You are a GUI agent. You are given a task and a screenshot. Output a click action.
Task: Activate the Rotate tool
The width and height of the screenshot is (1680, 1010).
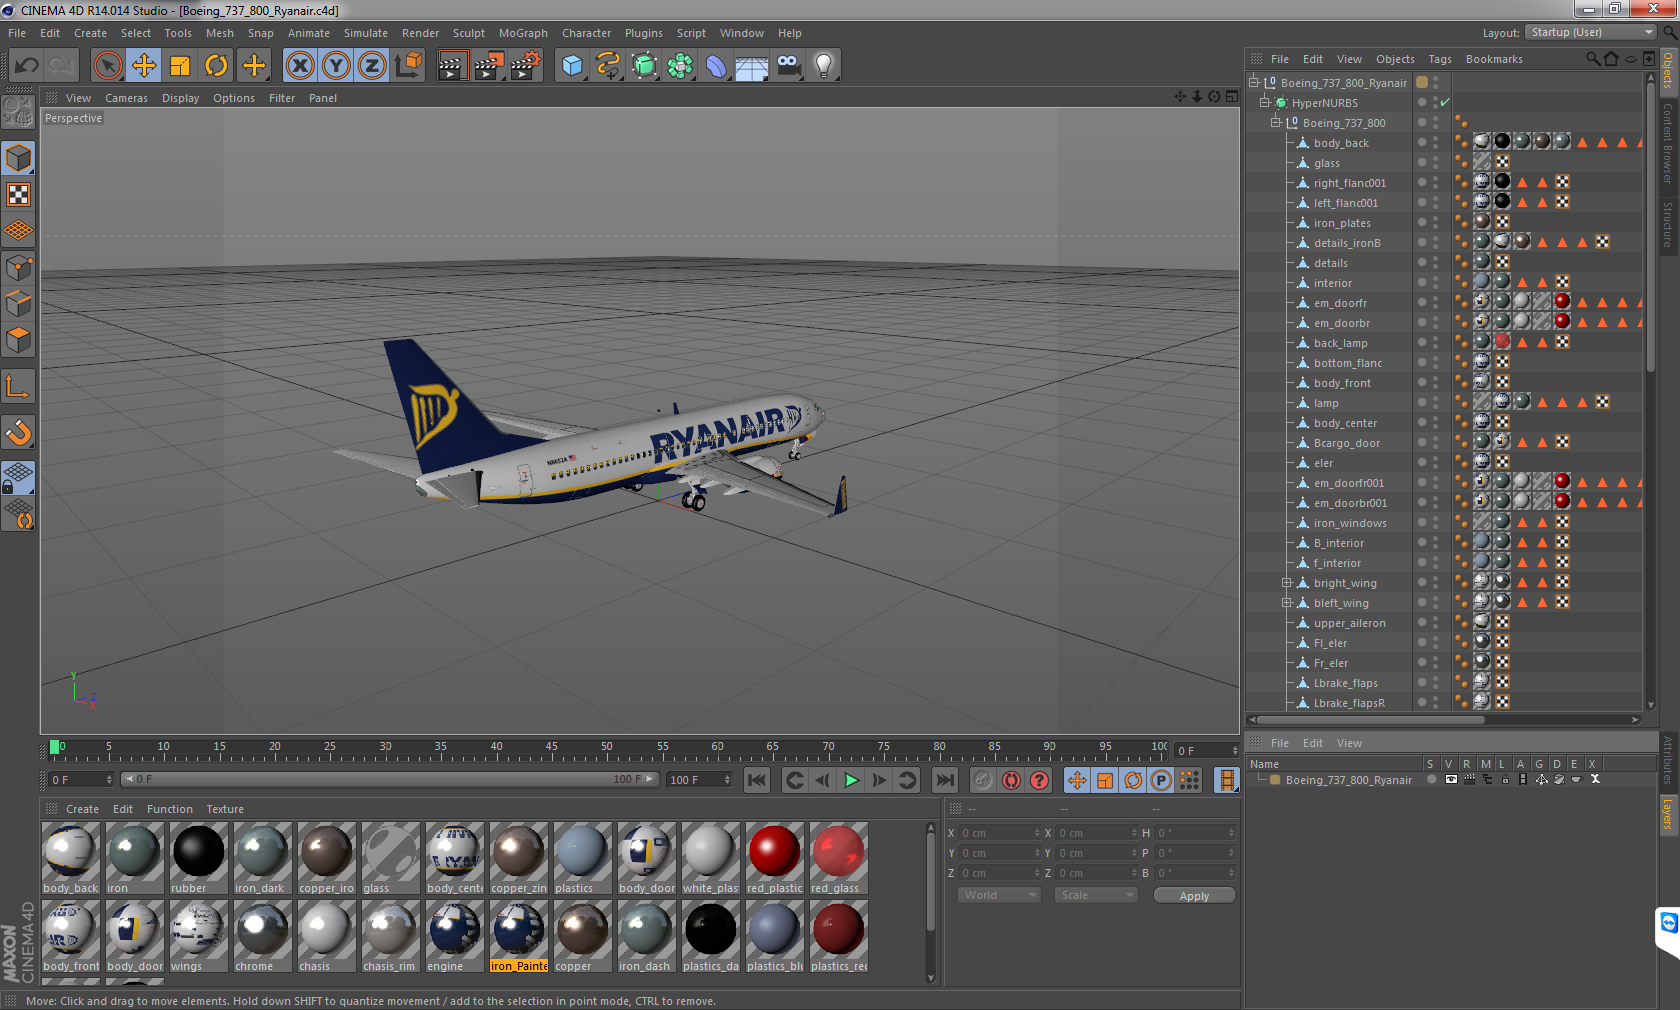(216, 66)
